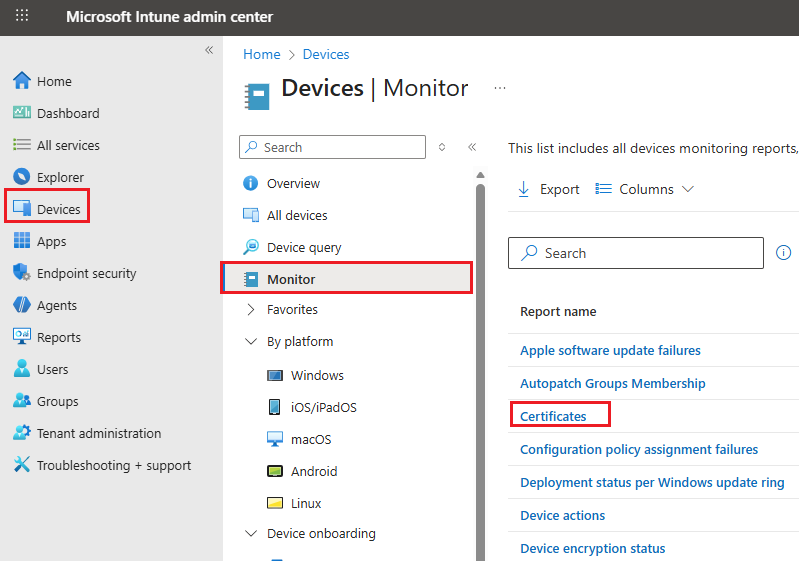Open Troubleshooting + support wrench icon
The height and width of the screenshot is (561, 799).
22,465
